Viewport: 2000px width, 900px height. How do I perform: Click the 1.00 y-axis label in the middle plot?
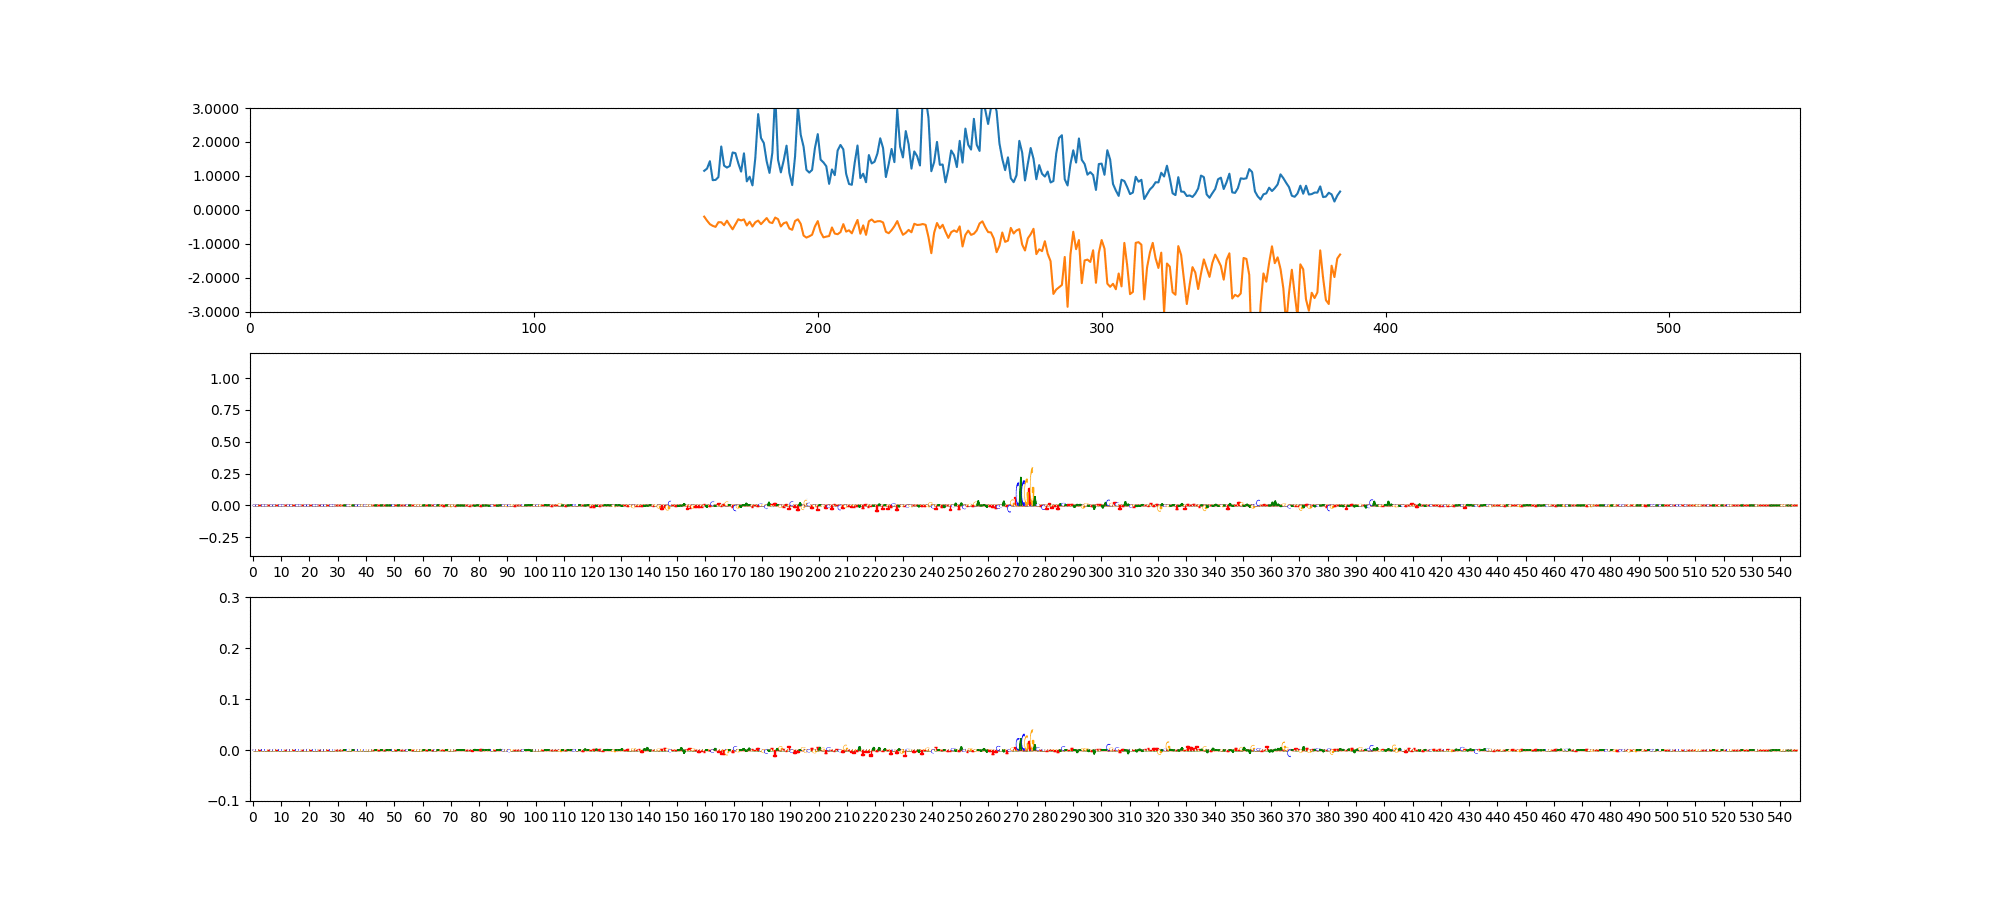225,379
